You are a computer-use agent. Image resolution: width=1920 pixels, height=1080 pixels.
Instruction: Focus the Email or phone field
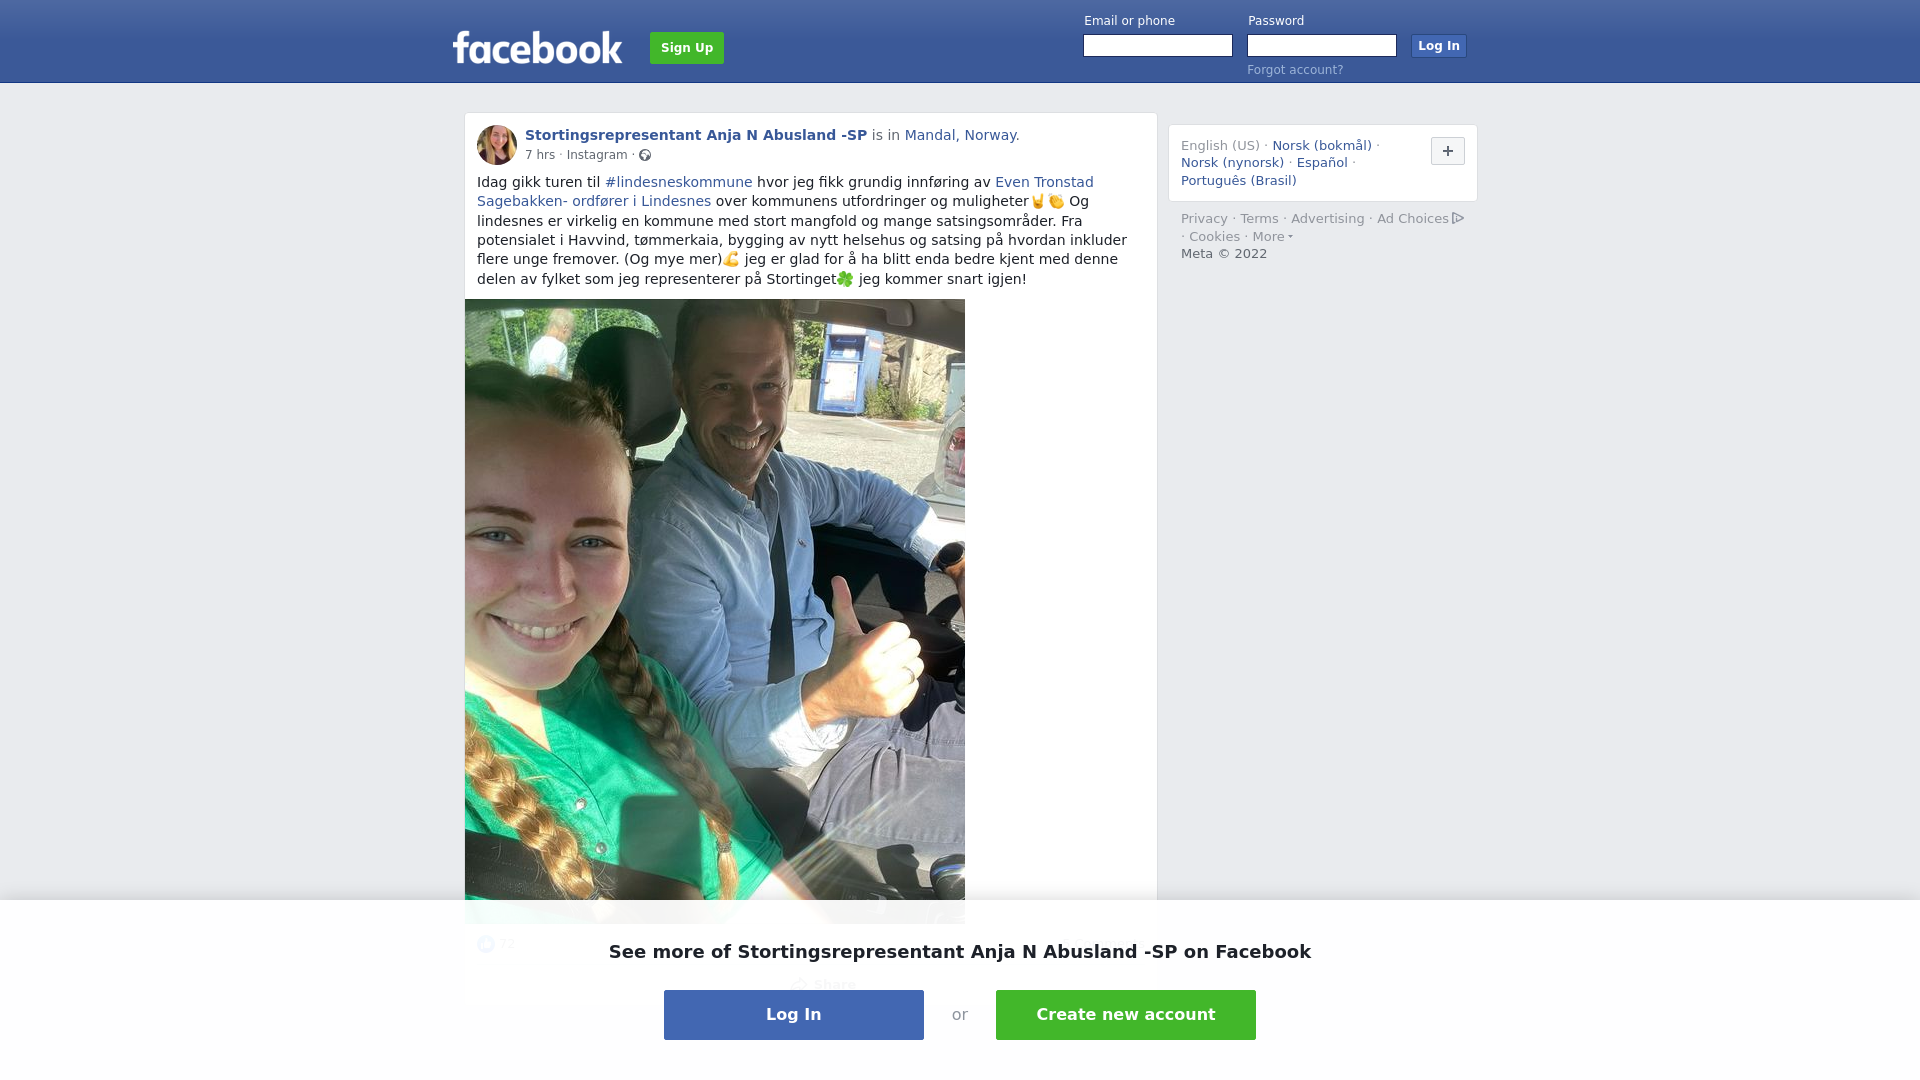[x=1158, y=46]
